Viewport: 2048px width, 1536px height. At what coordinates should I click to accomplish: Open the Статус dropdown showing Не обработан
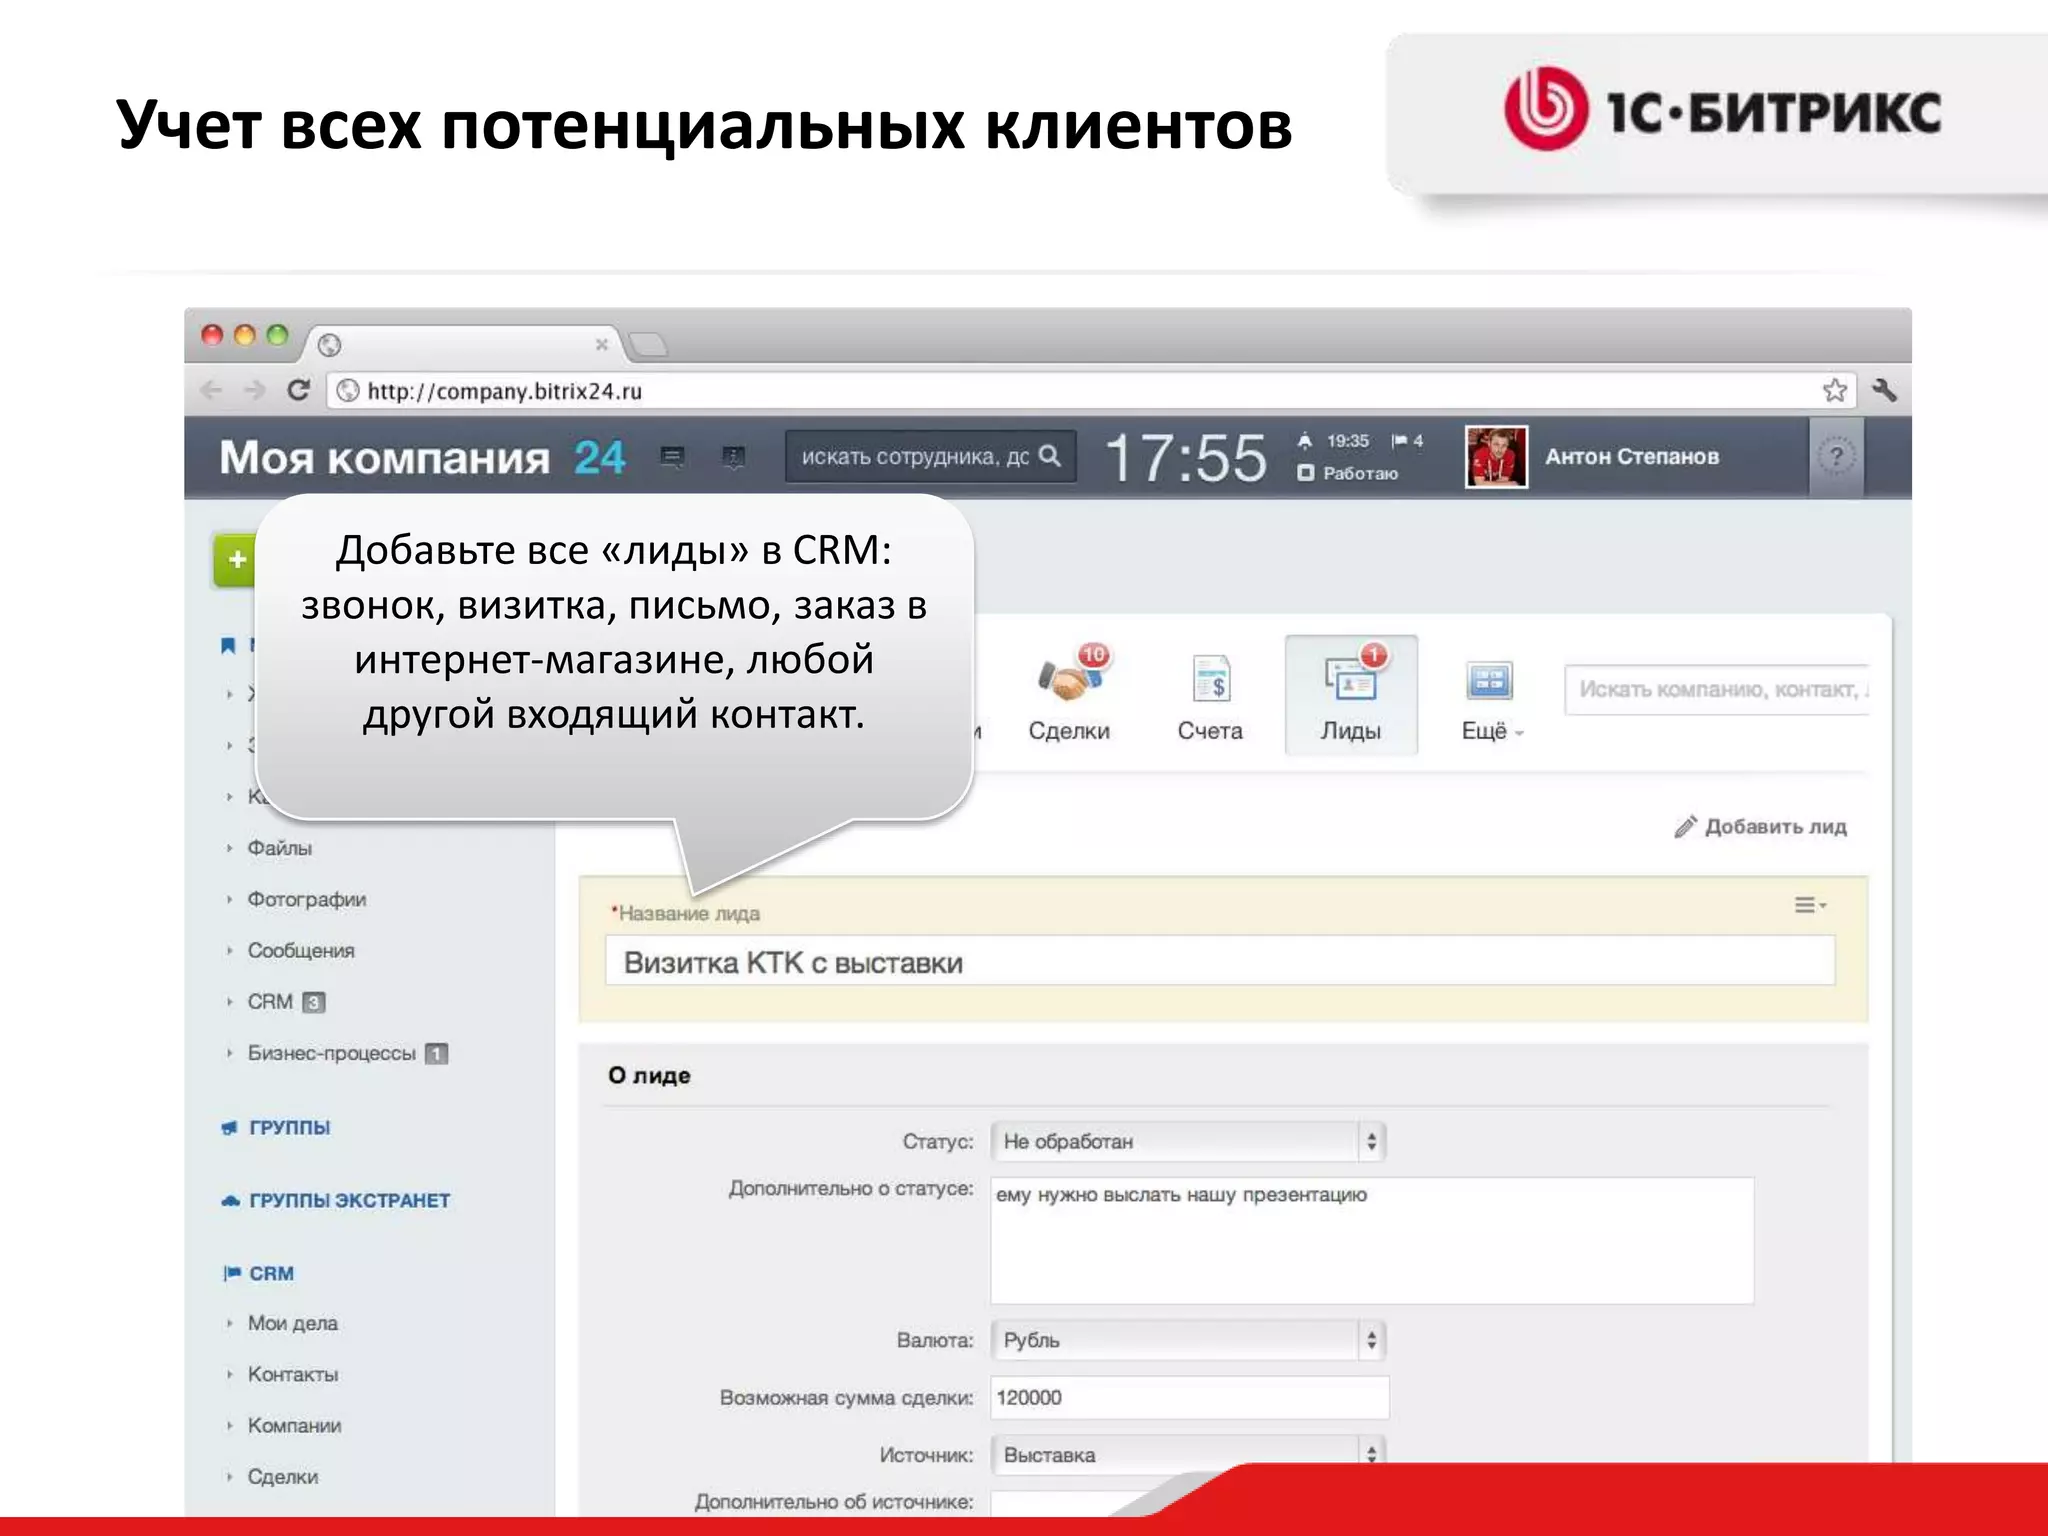(1188, 1141)
